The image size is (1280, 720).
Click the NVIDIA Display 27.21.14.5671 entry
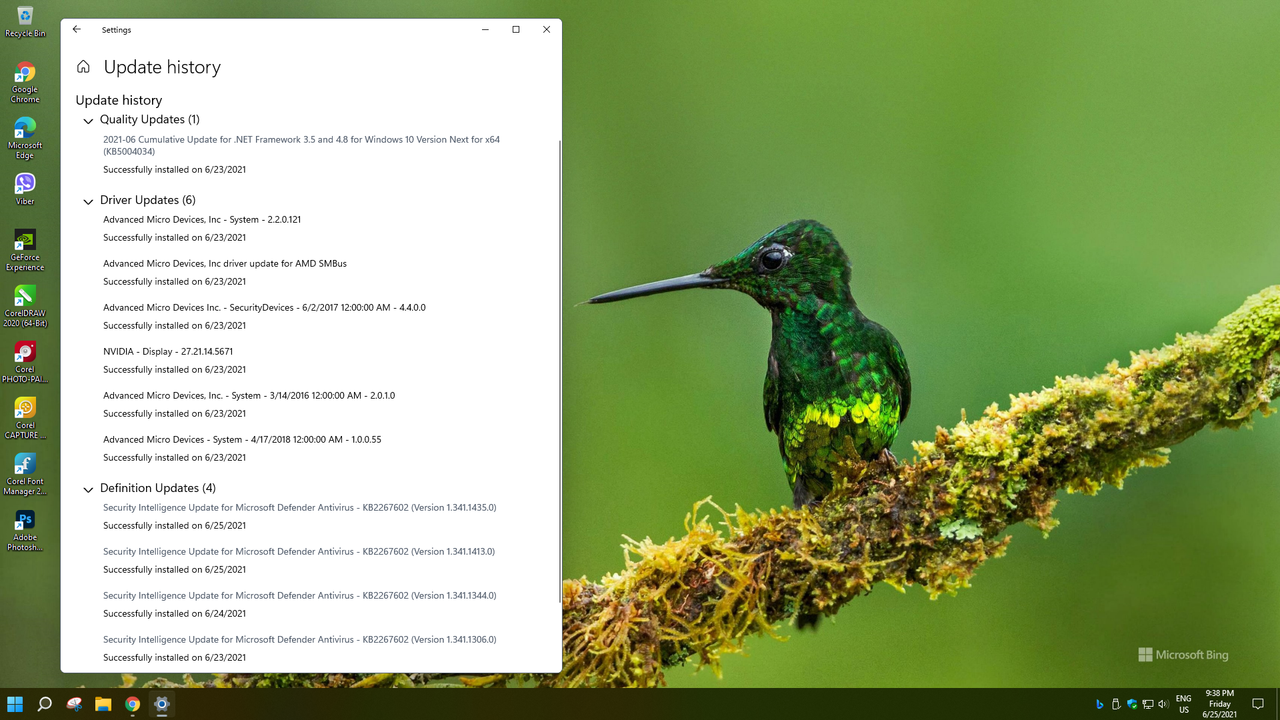pos(168,351)
